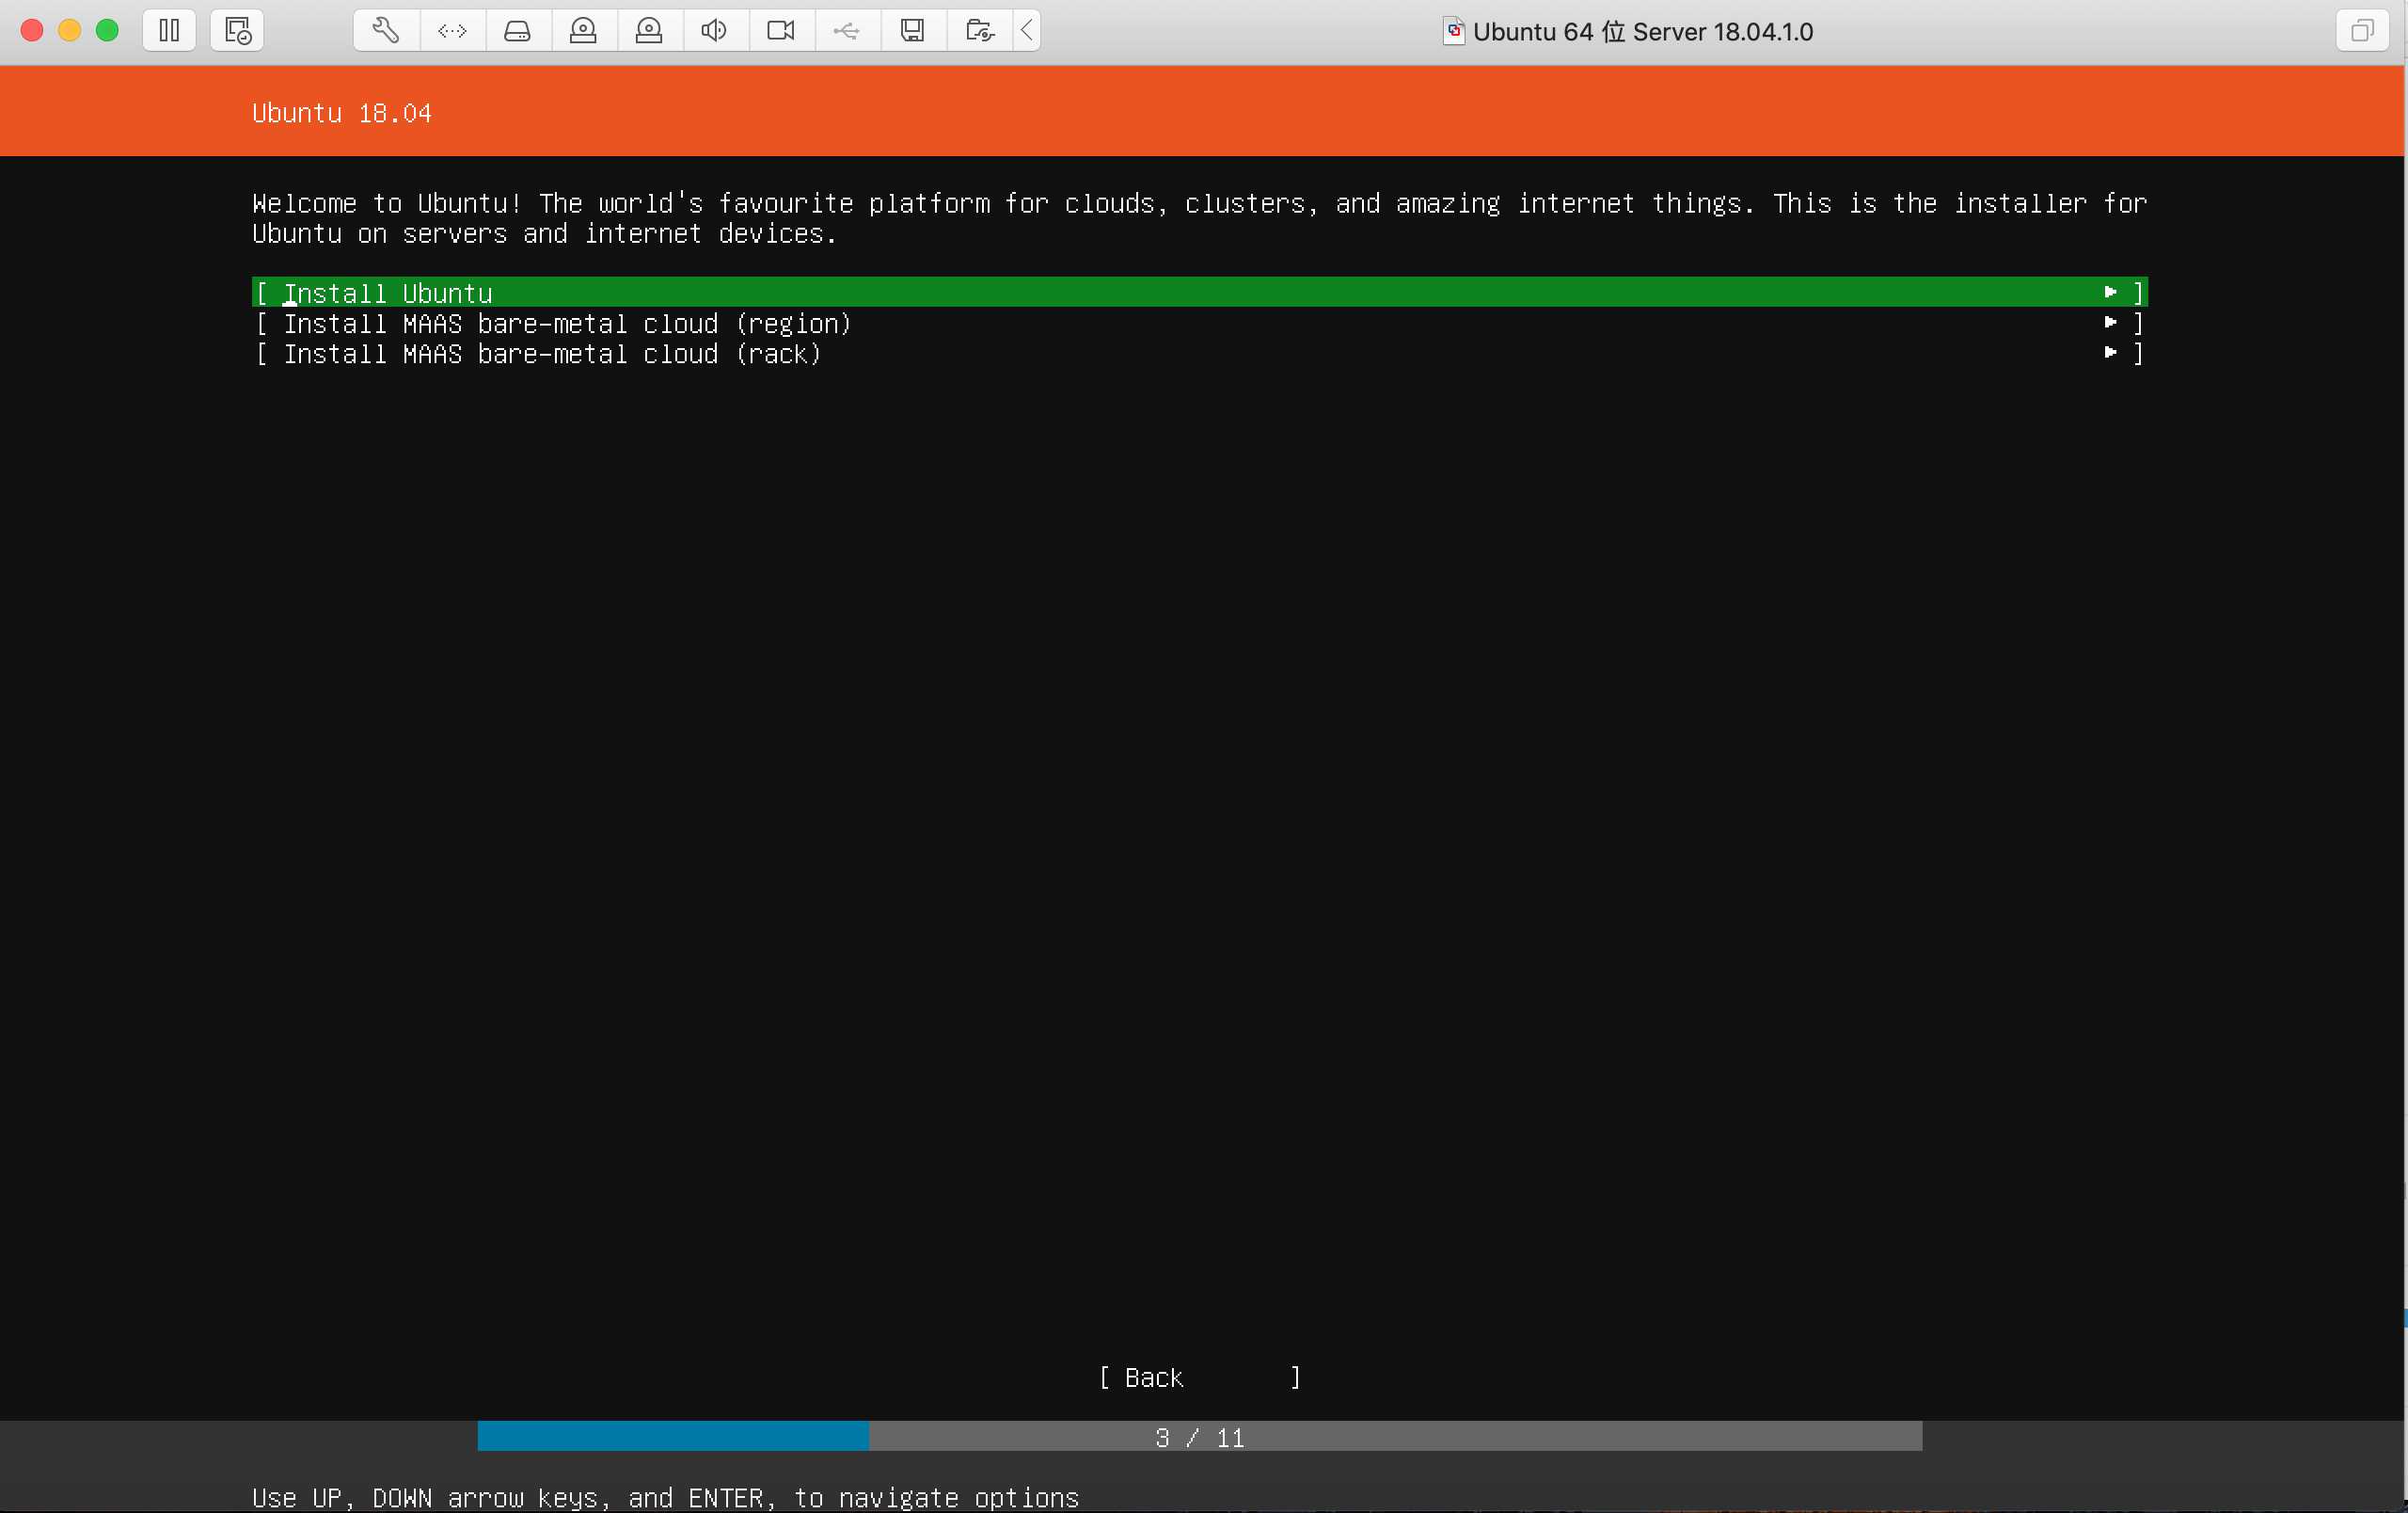Click the arrow on MAAS region row
The image size is (2408, 1513).
[2110, 322]
